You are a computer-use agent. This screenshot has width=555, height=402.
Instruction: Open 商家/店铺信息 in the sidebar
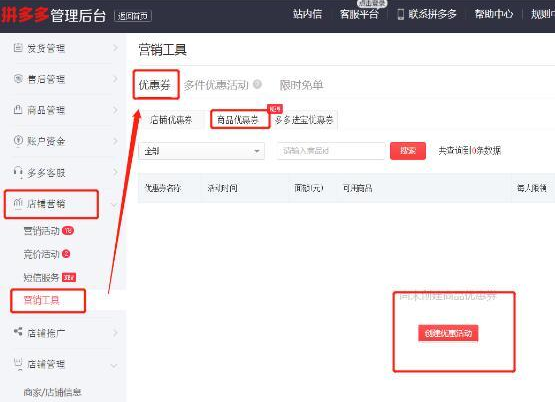tap(52, 392)
